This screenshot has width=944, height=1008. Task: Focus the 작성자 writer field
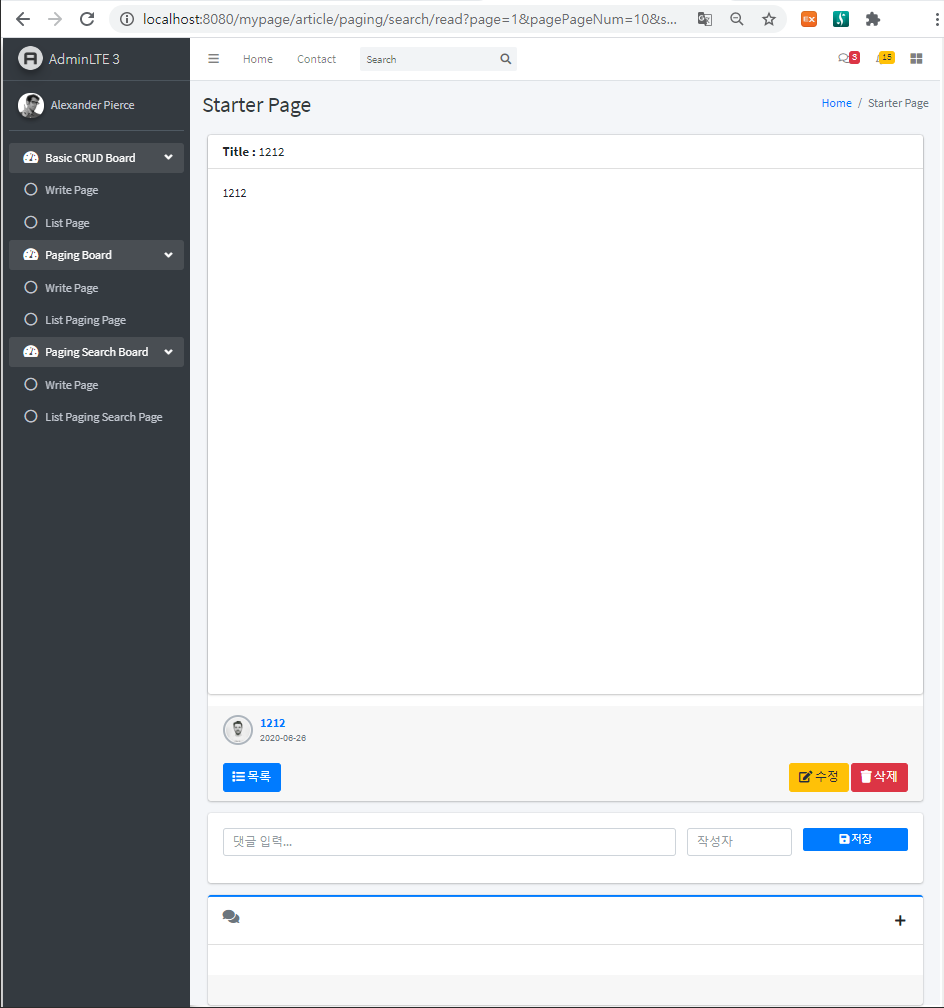click(x=740, y=842)
